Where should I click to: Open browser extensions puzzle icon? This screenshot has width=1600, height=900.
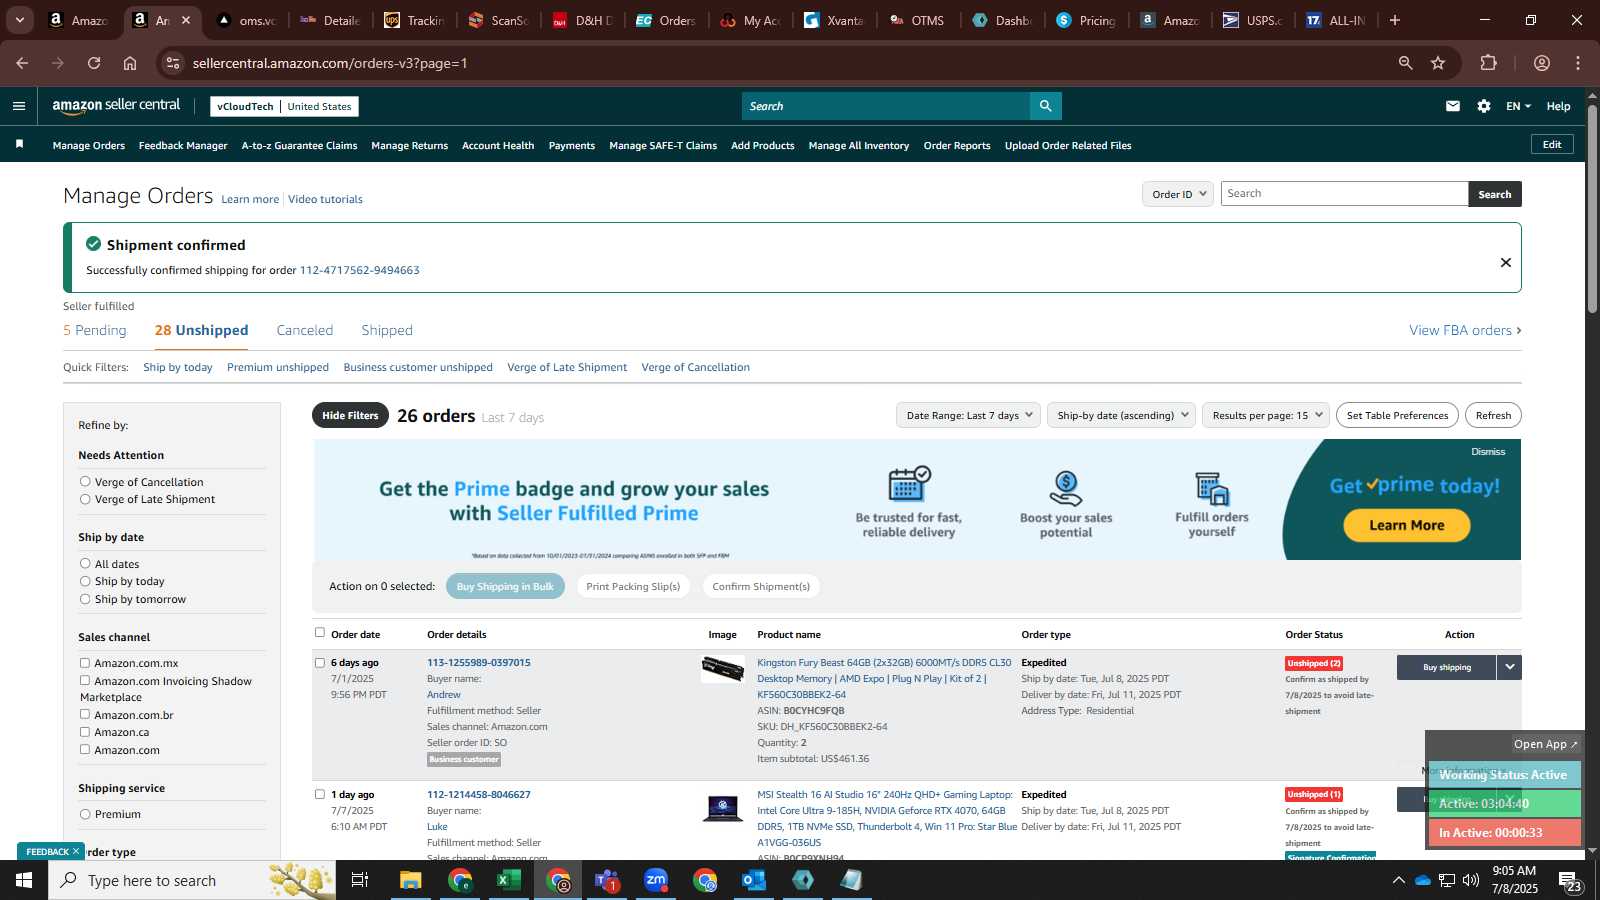1489,63
